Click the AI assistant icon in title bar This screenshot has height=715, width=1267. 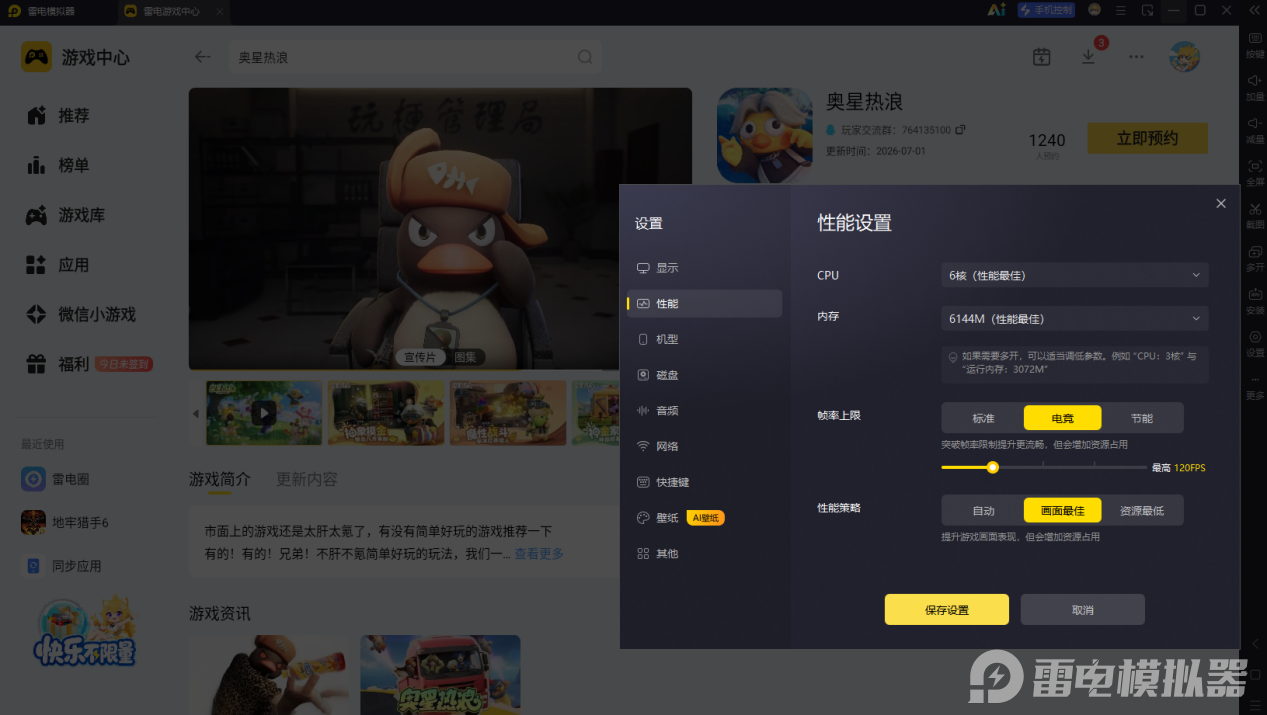pos(995,10)
